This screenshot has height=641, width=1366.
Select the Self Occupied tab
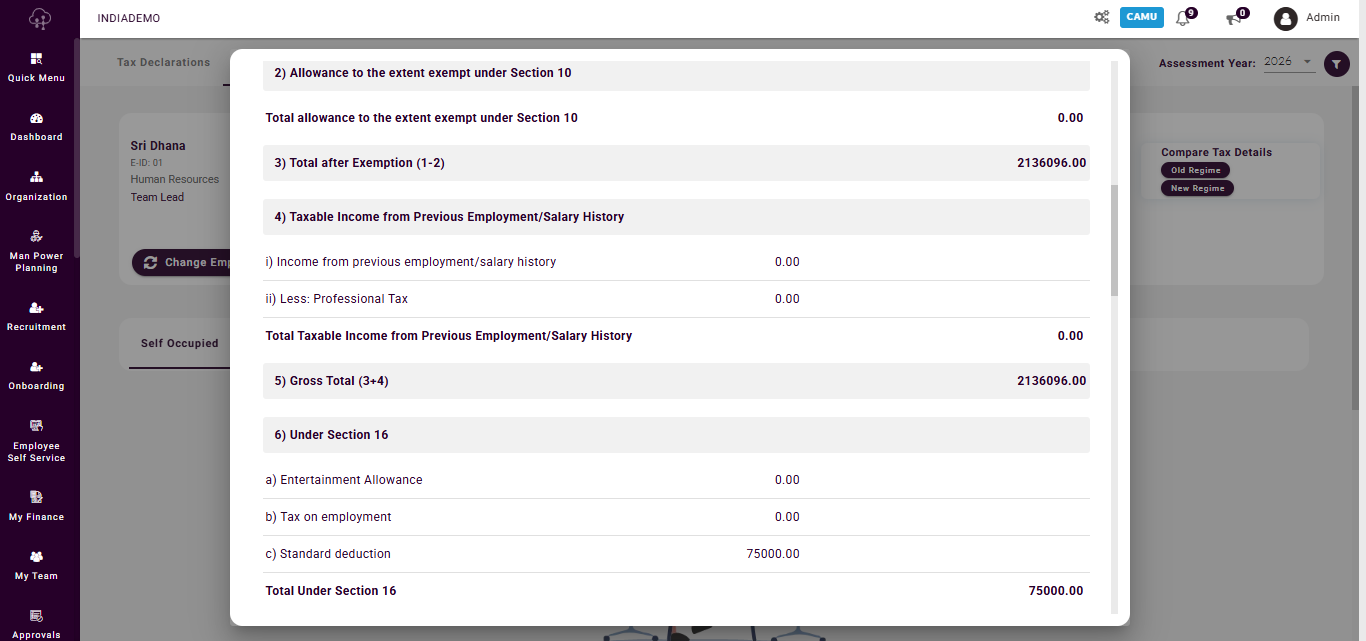click(179, 343)
